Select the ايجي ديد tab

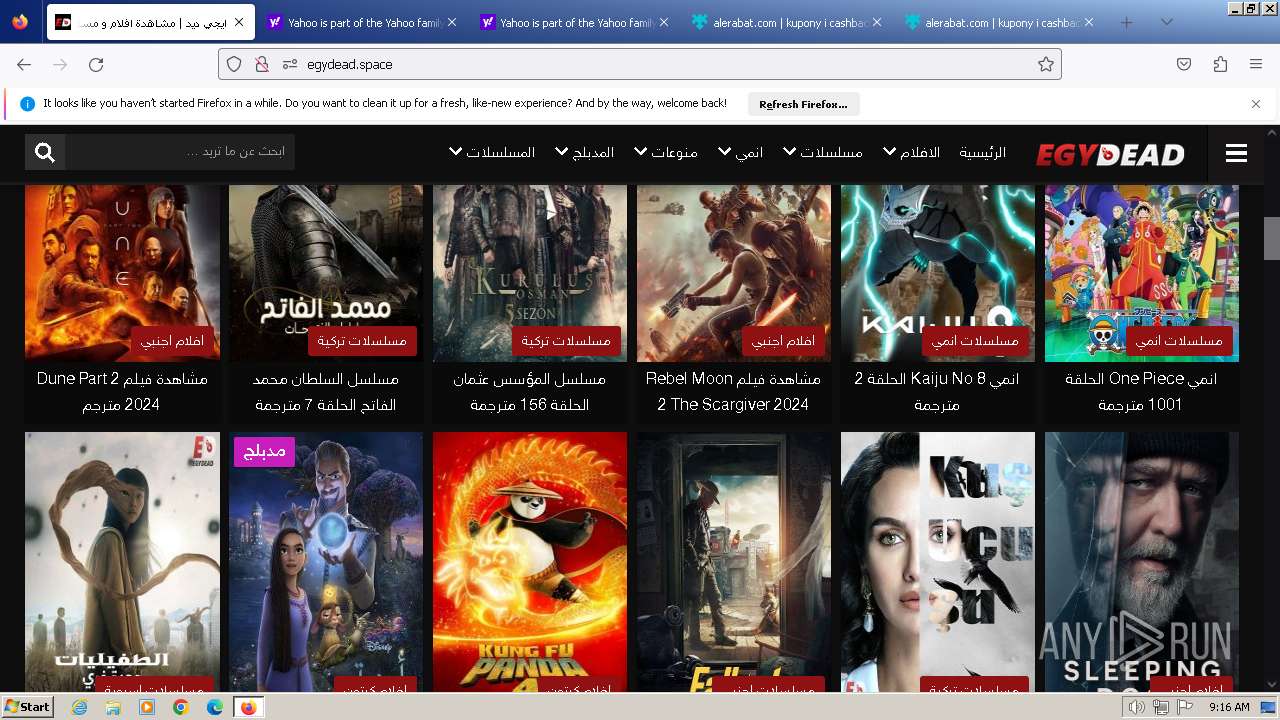pos(150,22)
